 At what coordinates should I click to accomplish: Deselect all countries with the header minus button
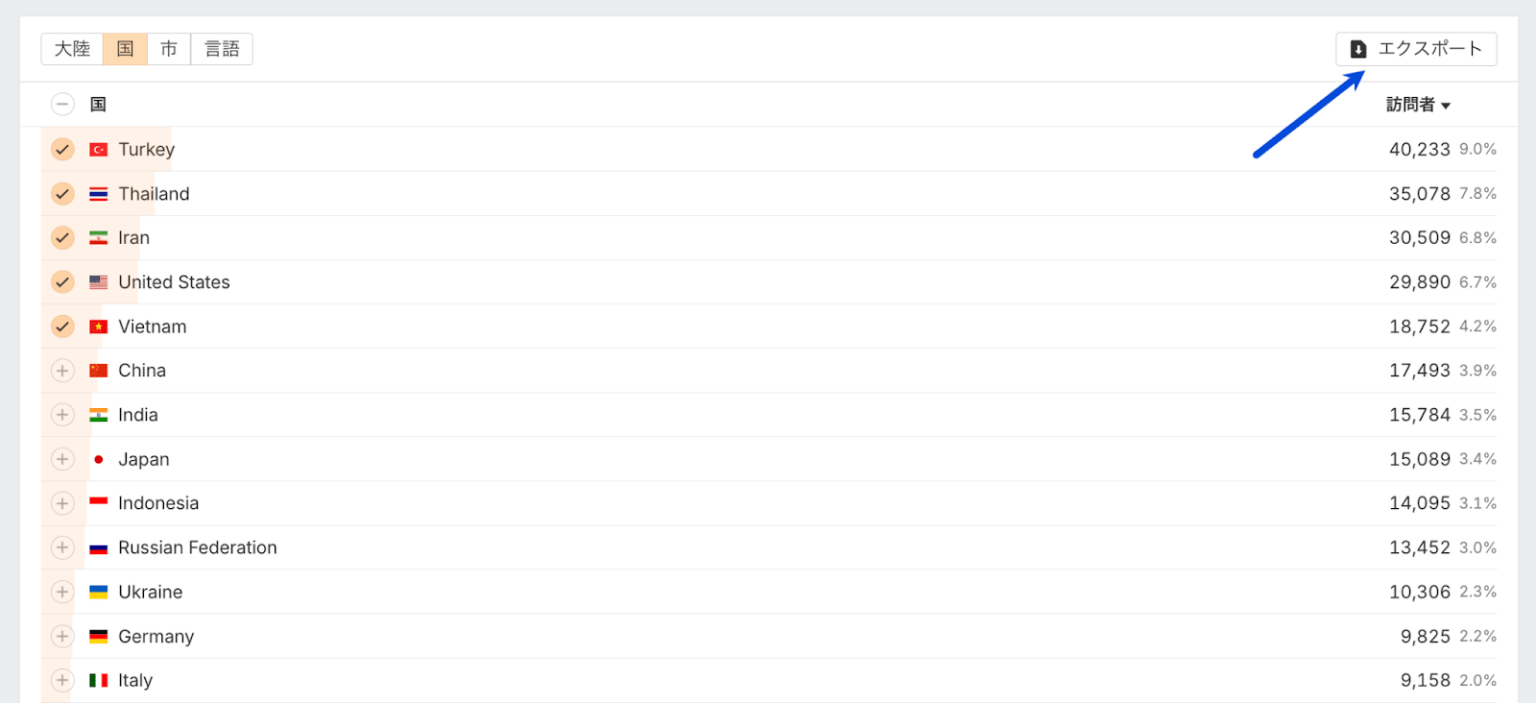tap(63, 104)
